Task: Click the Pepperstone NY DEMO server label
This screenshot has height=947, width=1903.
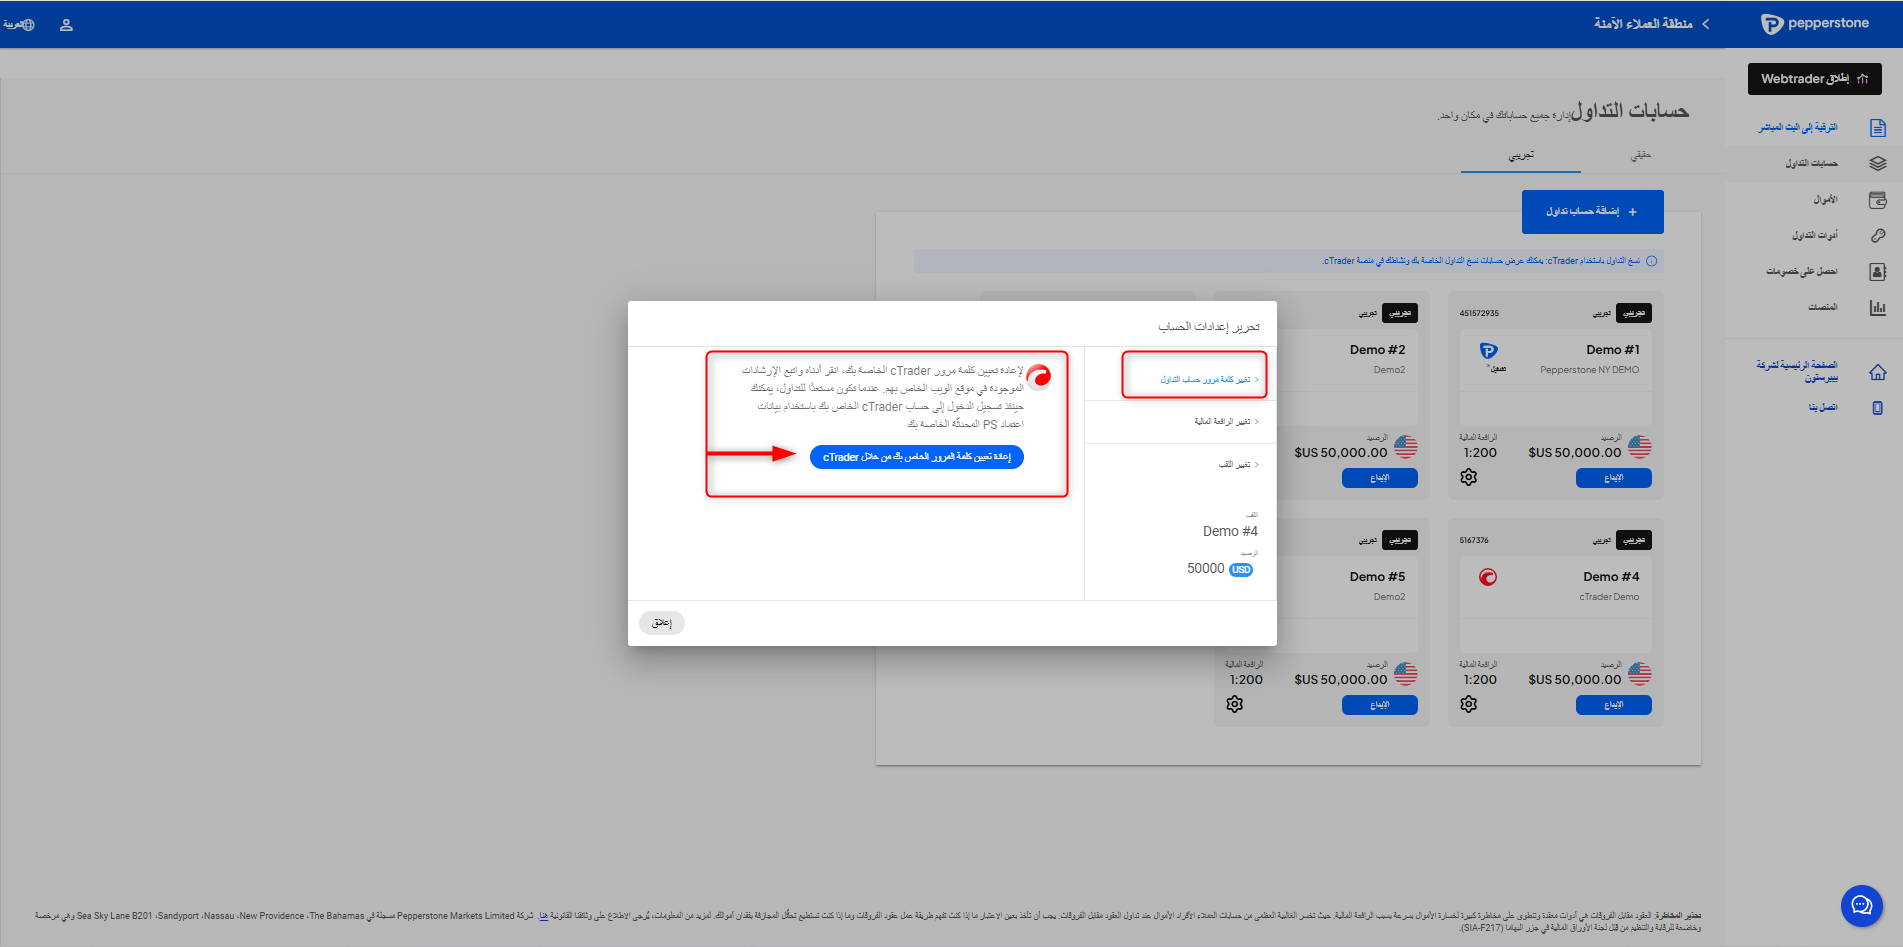Action: point(1590,370)
